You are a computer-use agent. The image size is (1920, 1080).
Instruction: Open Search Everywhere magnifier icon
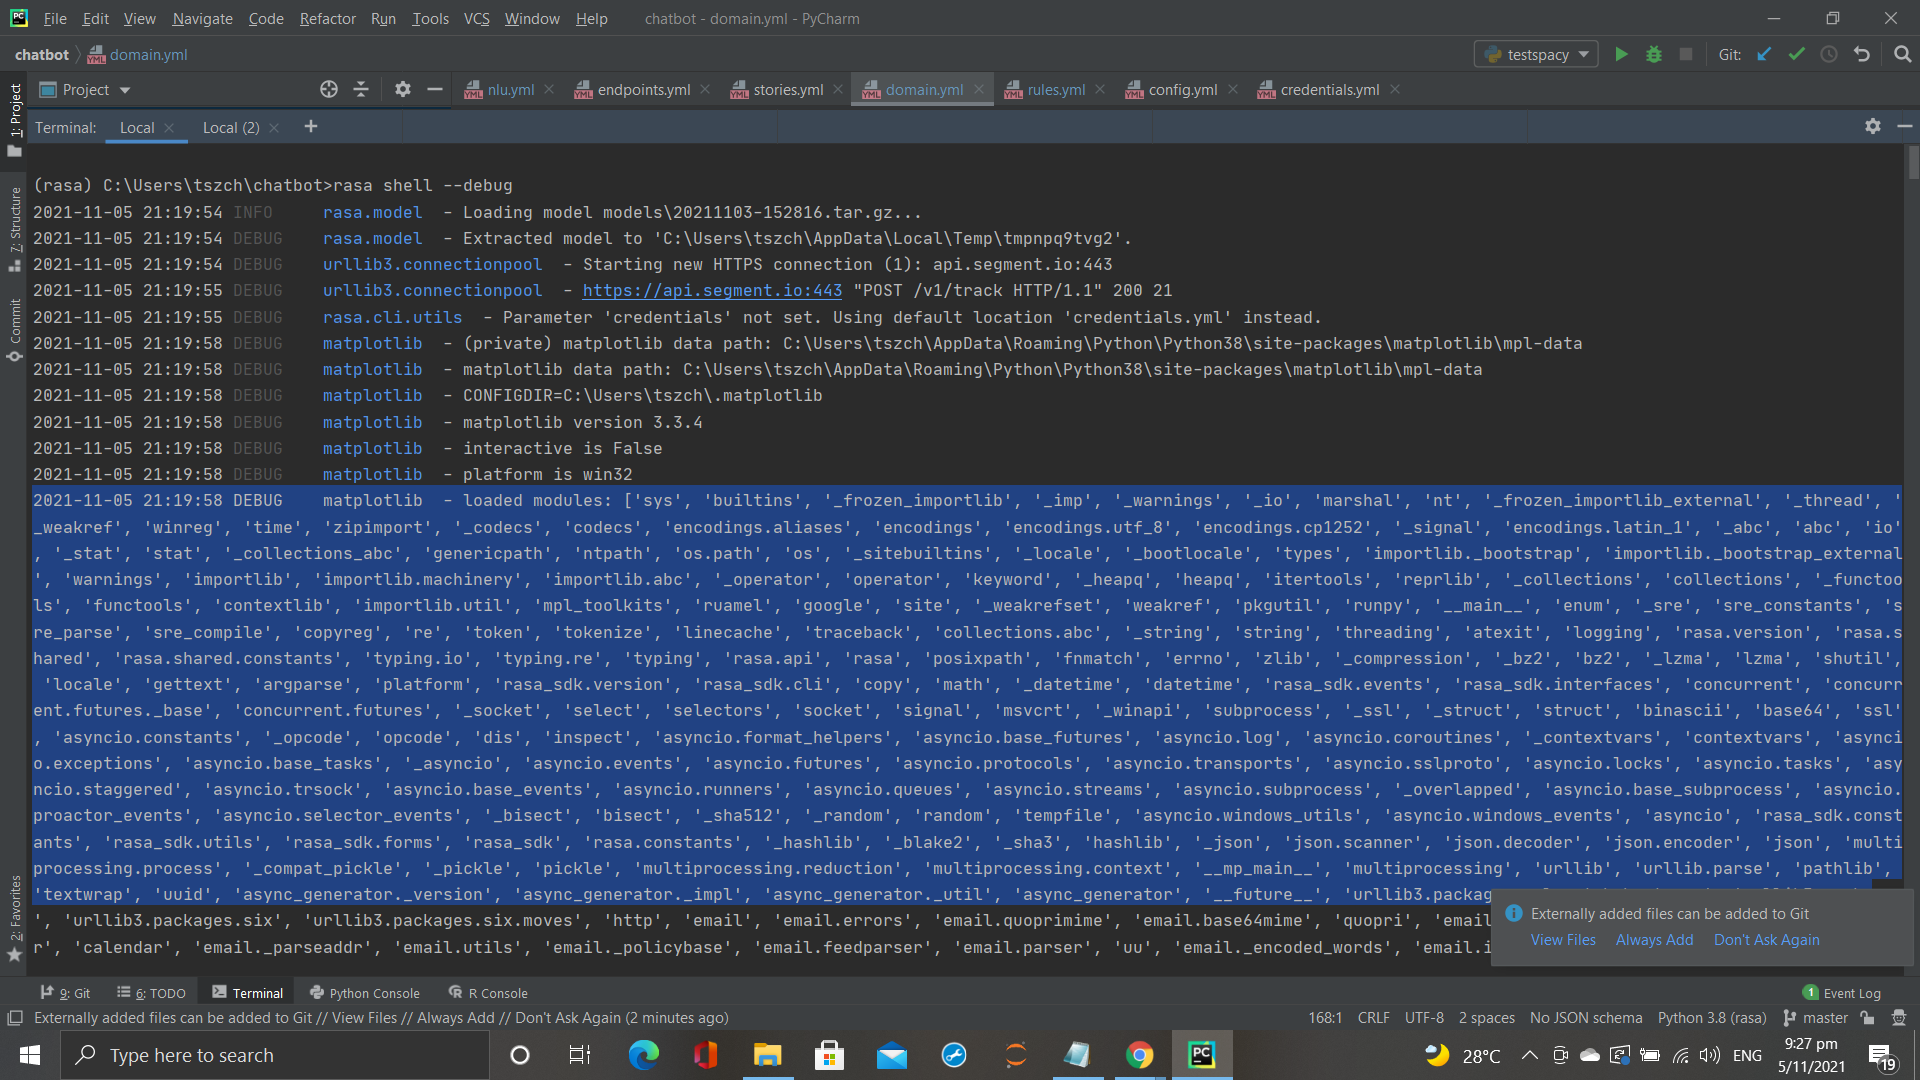[x=1902, y=54]
